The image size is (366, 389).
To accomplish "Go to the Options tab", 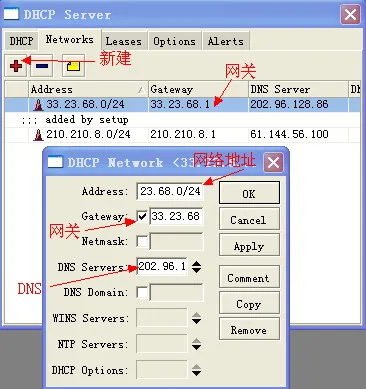I will pyautogui.click(x=174, y=41).
